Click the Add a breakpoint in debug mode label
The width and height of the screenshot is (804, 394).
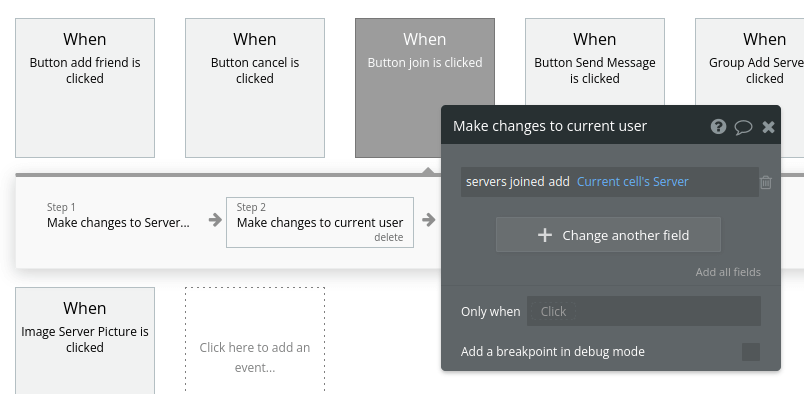(x=552, y=352)
